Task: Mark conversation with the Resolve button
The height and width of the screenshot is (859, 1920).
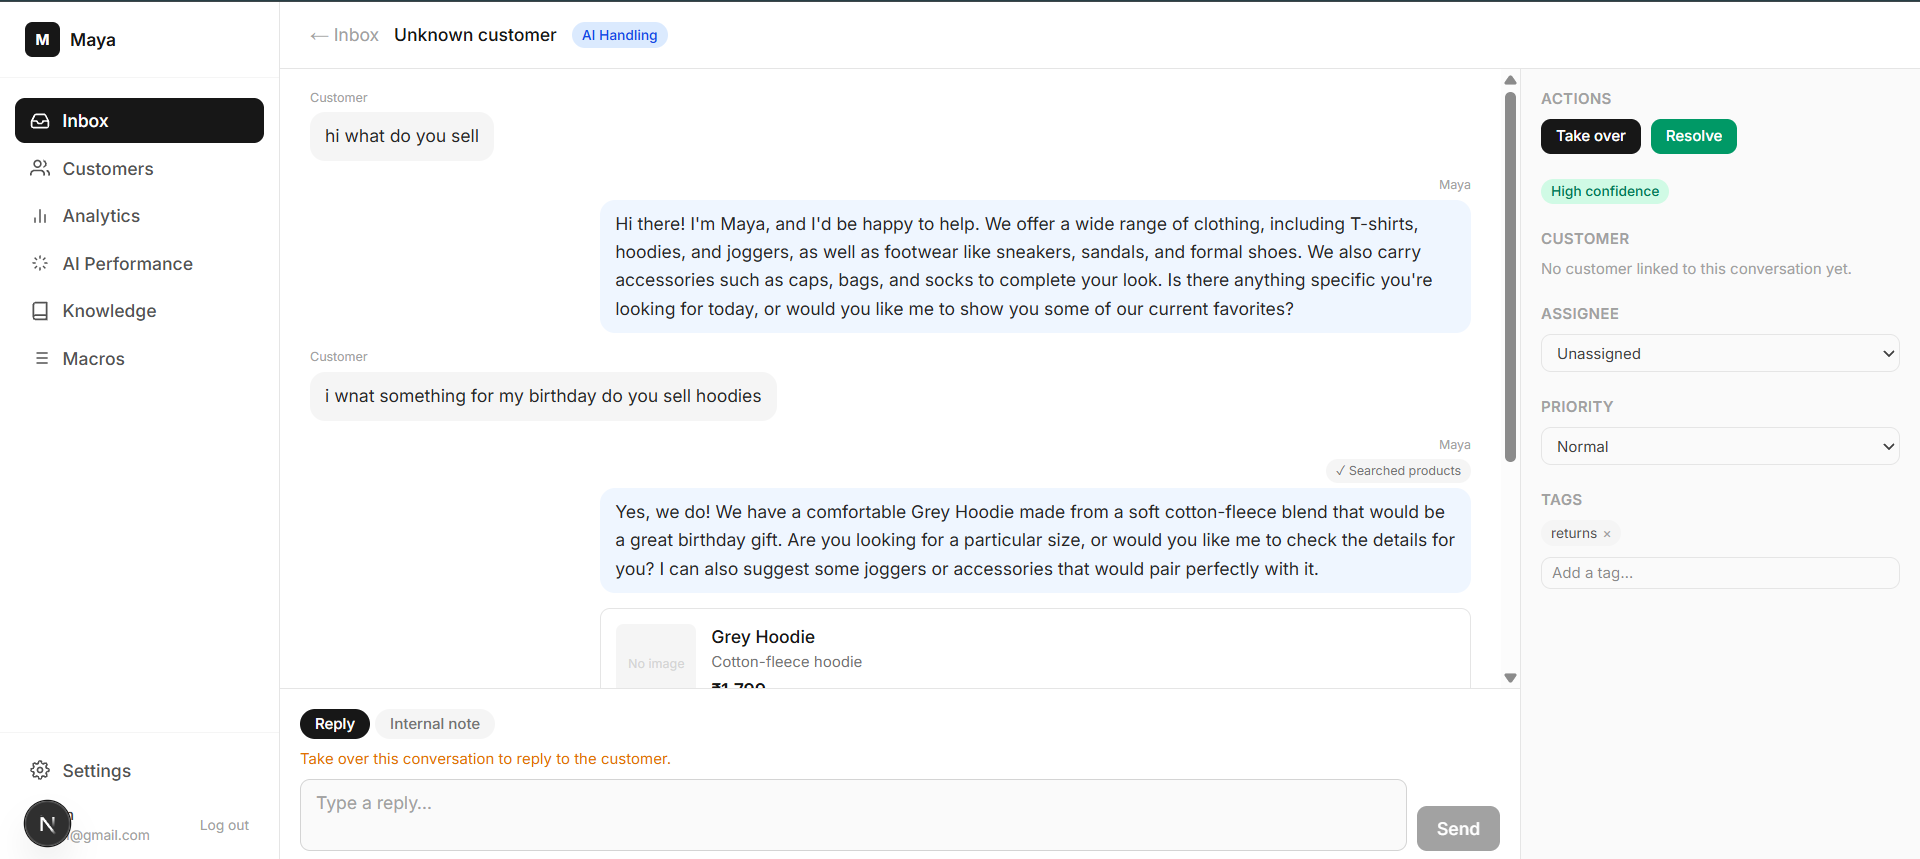Action: (x=1693, y=136)
